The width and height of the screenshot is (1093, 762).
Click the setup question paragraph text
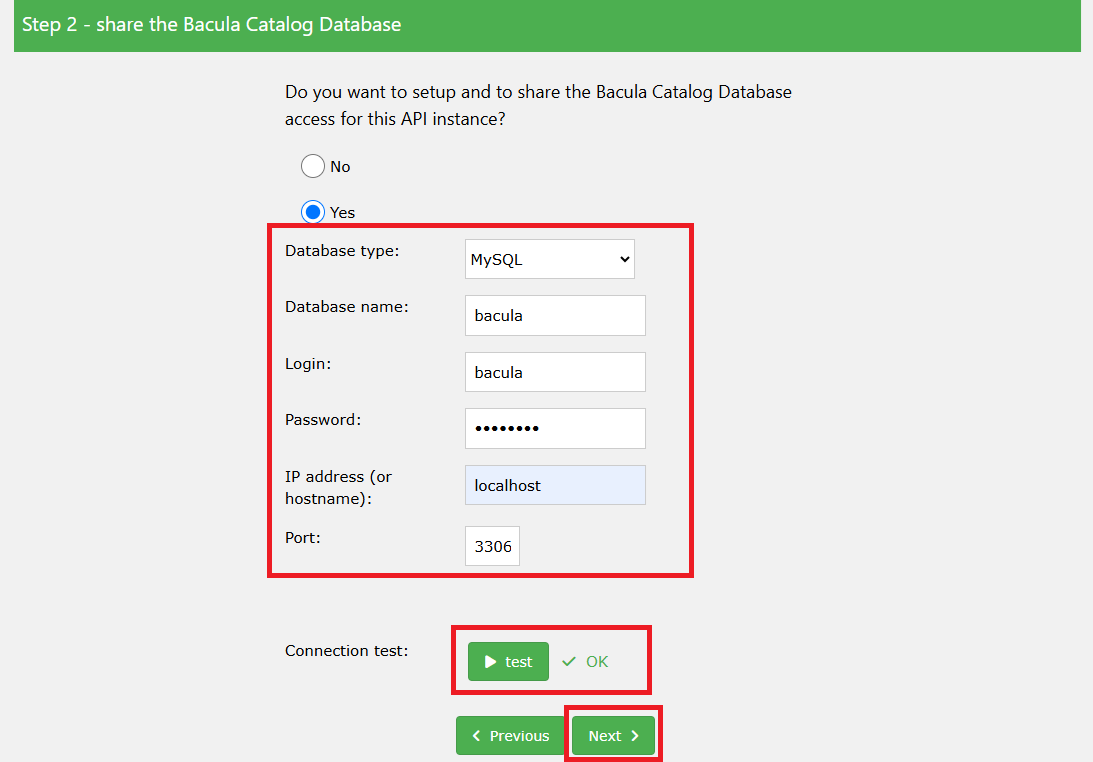pos(538,105)
